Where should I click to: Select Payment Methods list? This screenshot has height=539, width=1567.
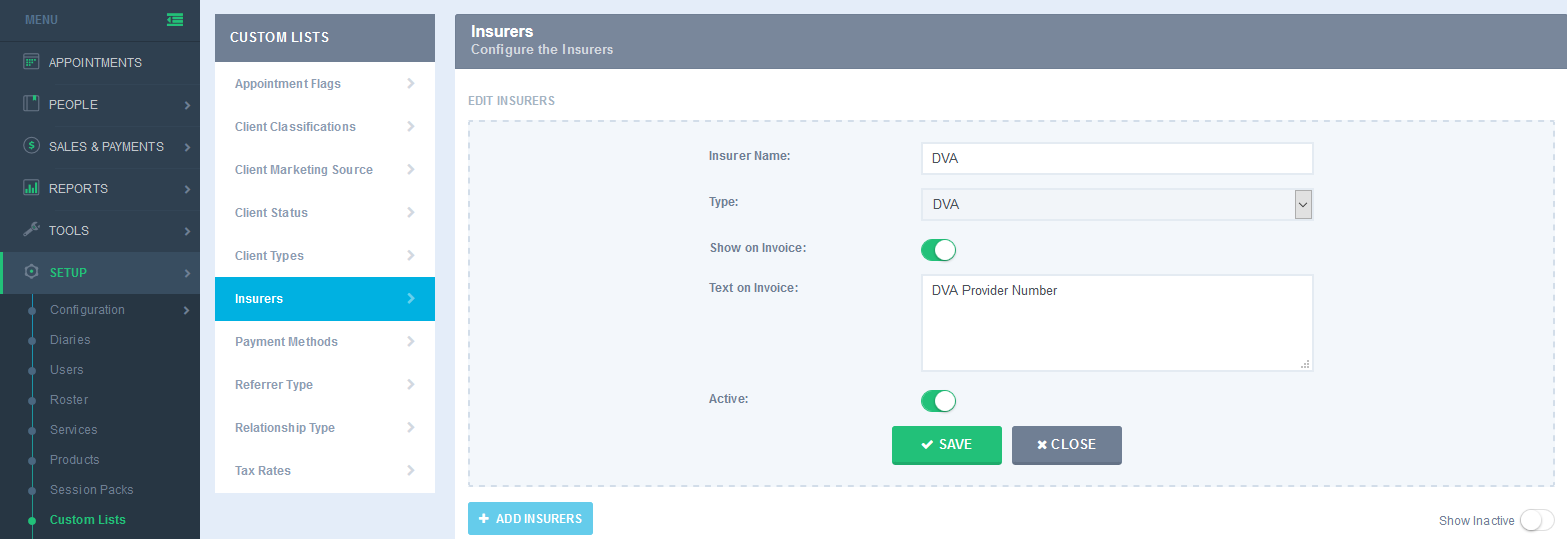[325, 342]
